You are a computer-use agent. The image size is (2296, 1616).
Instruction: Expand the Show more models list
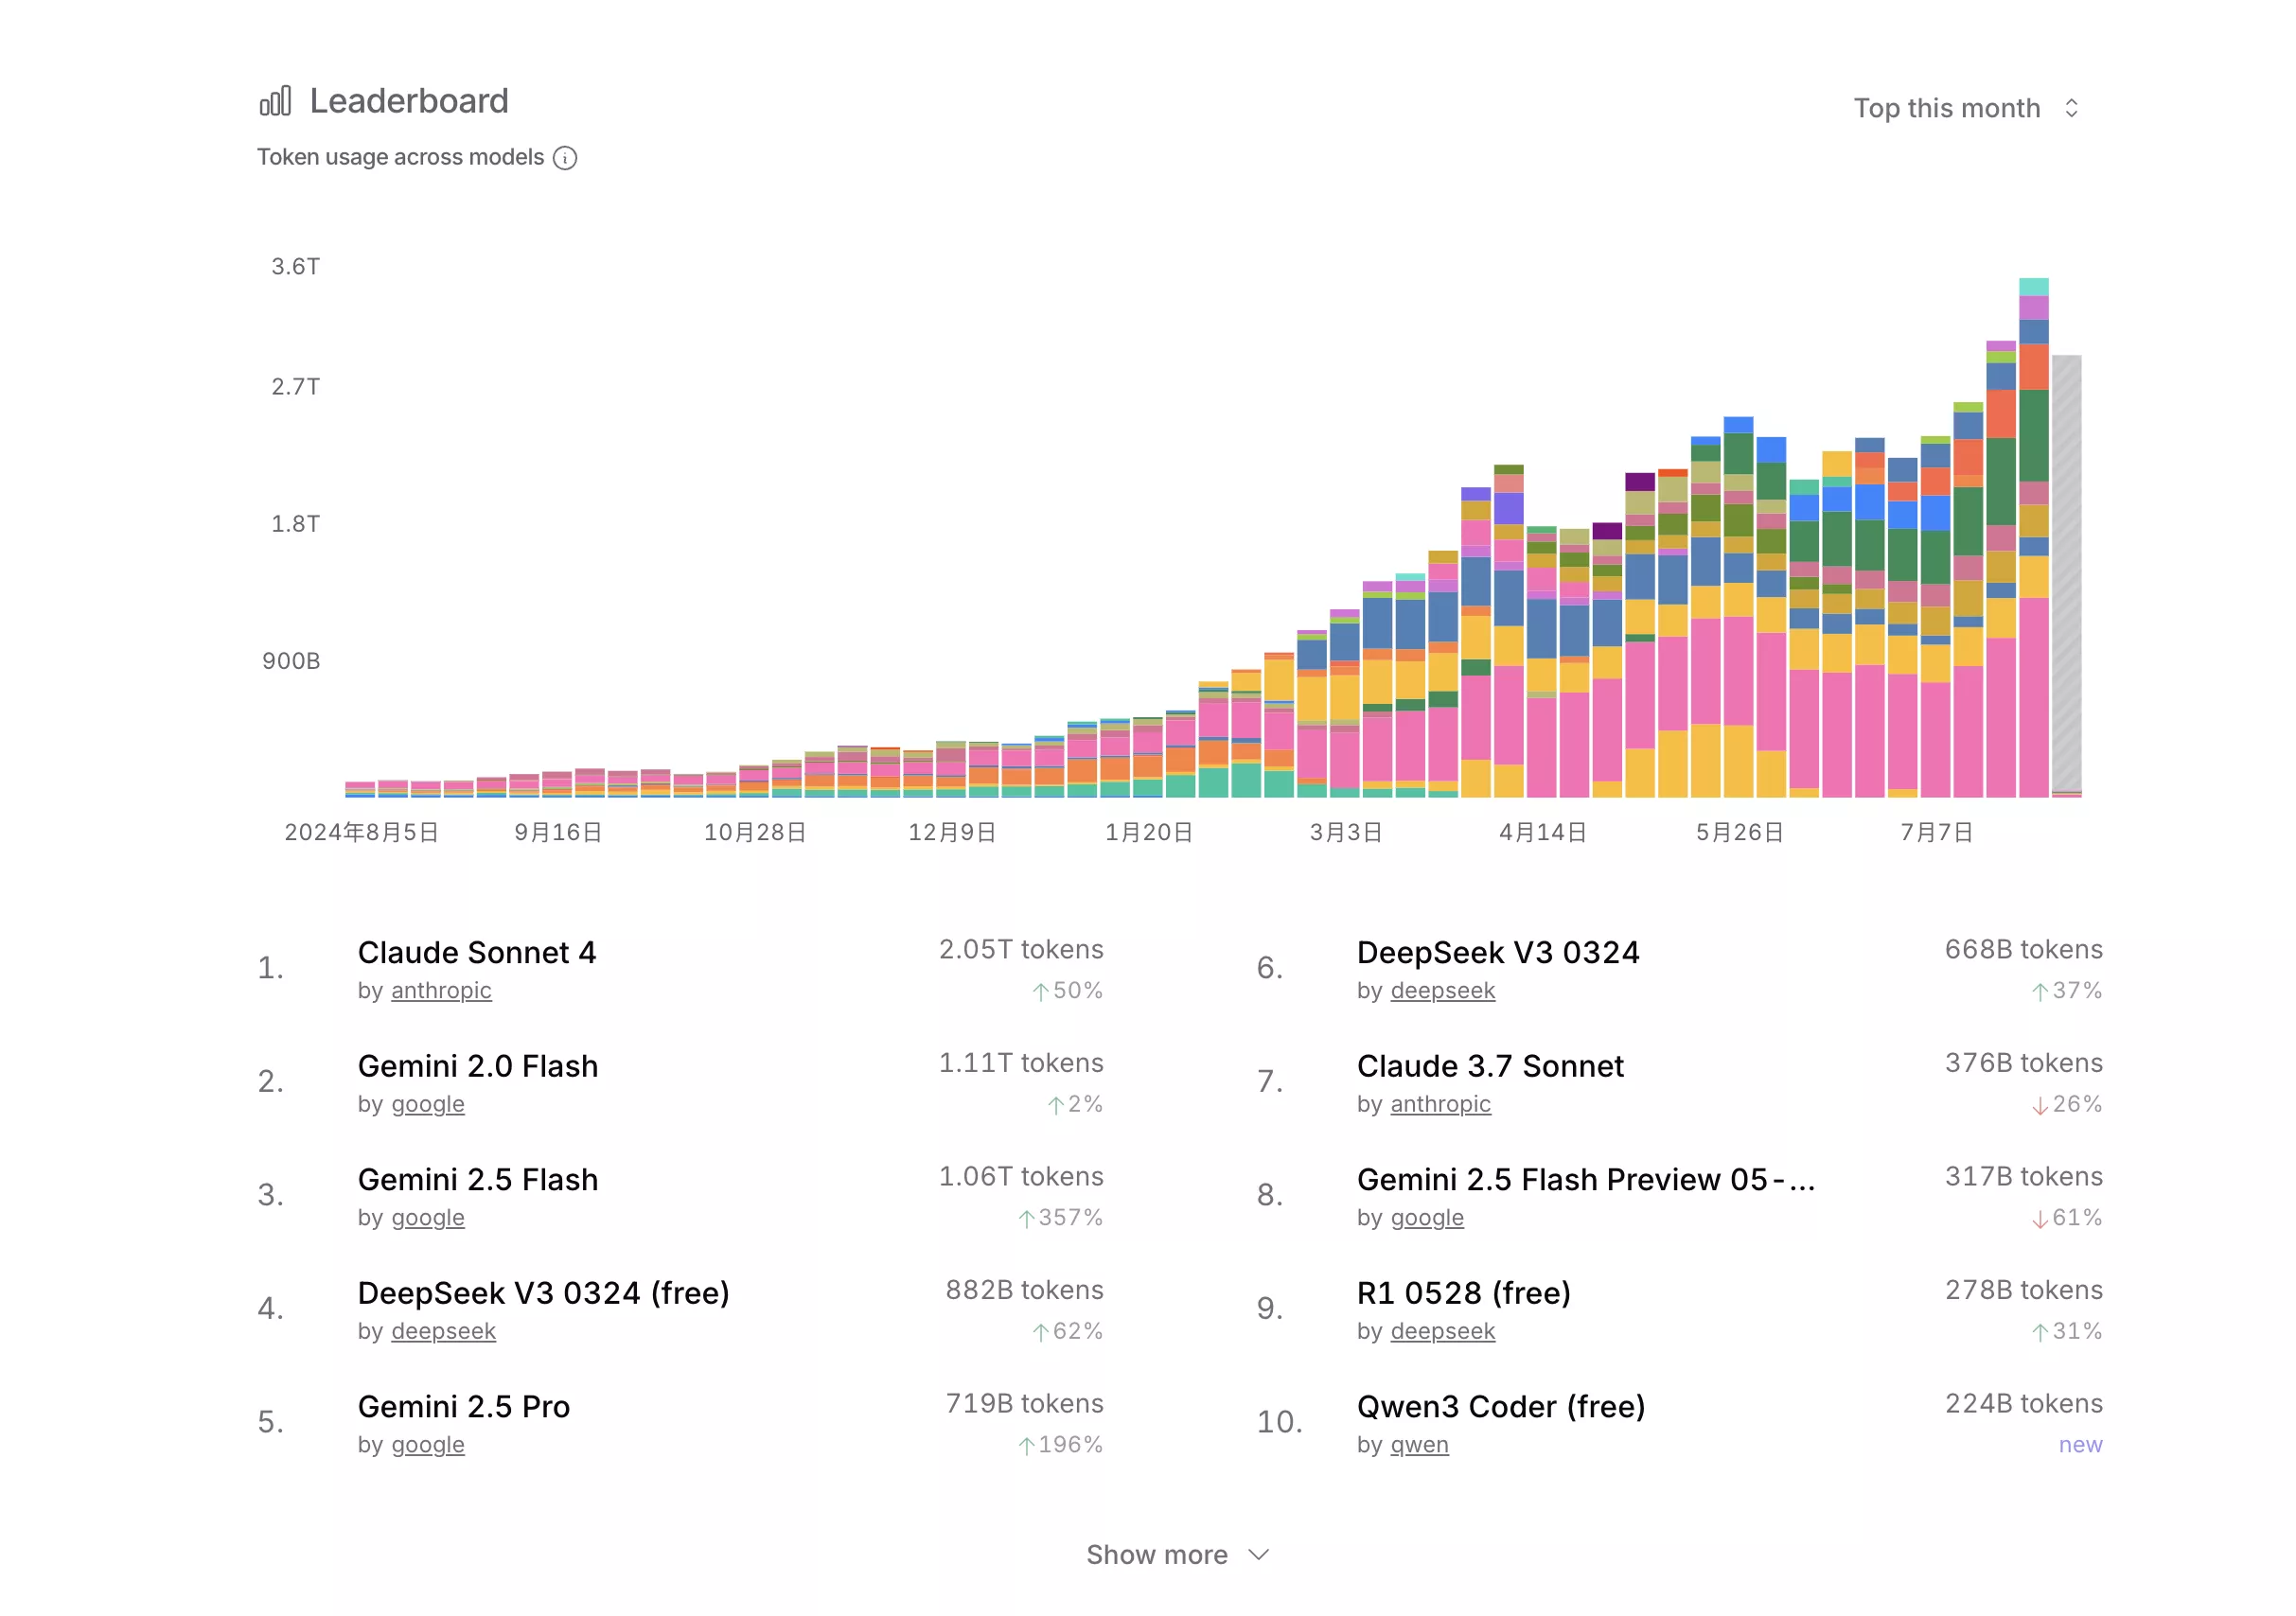1157,1554
